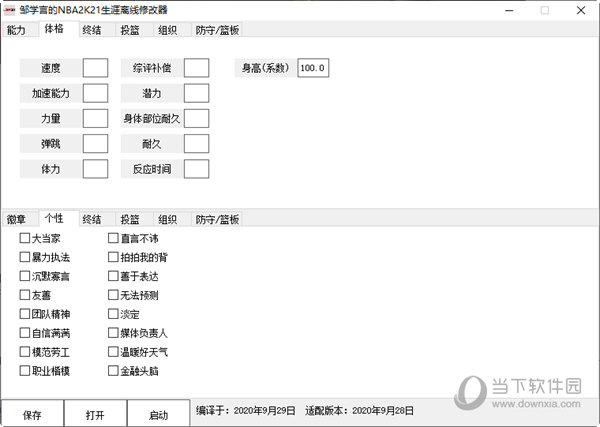Click the 力量 input box

(95, 118)
